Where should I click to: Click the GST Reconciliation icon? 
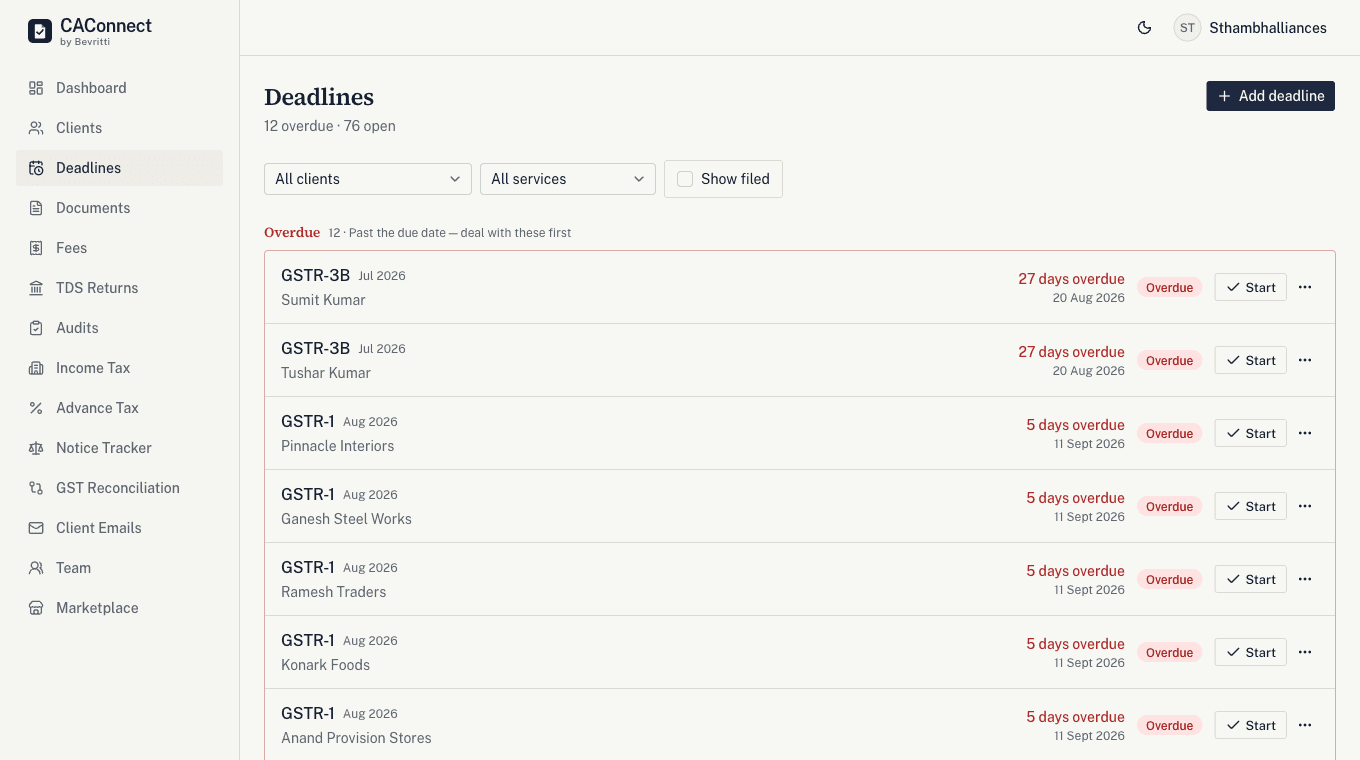[x=36, y=488]
